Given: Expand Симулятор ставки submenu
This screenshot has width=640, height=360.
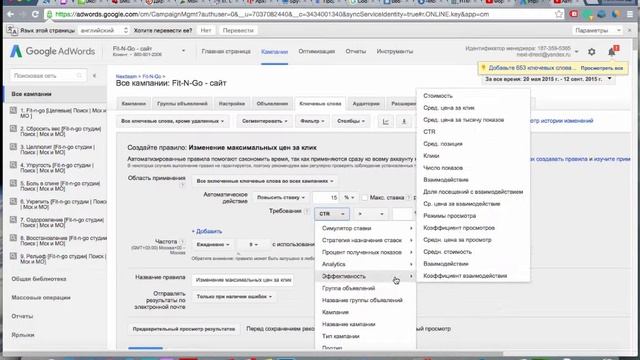Looking at the screenshot, I should [x=366, y=228].
